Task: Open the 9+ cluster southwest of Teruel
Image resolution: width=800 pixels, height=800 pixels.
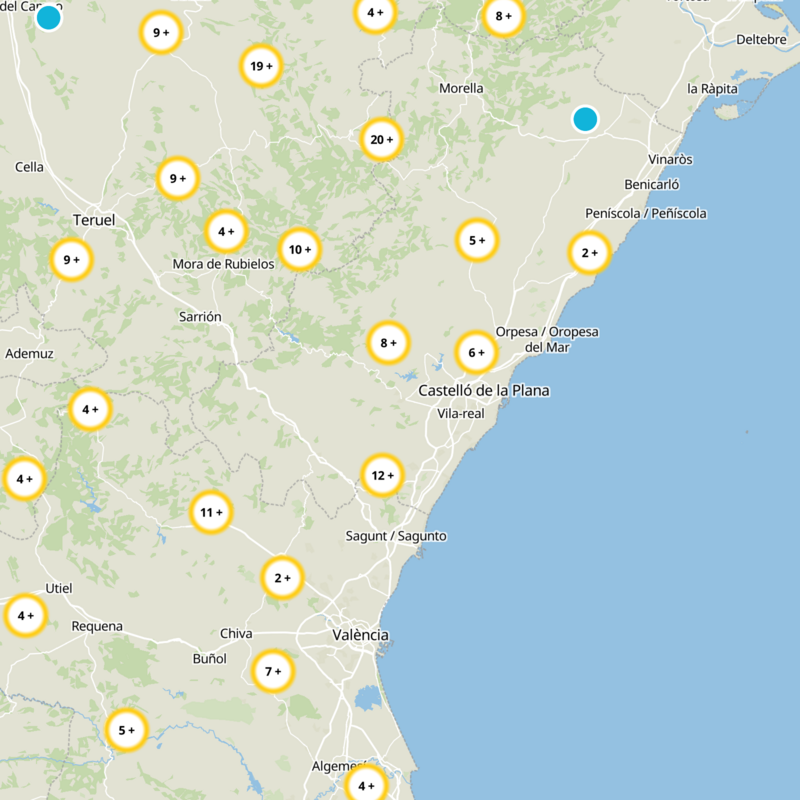Action: tap(71, 260)
